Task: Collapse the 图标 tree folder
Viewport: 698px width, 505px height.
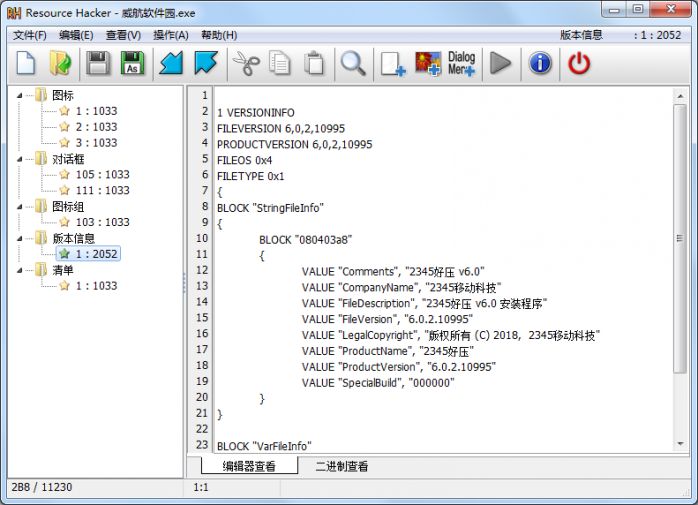Action: (x=20, y=95)
